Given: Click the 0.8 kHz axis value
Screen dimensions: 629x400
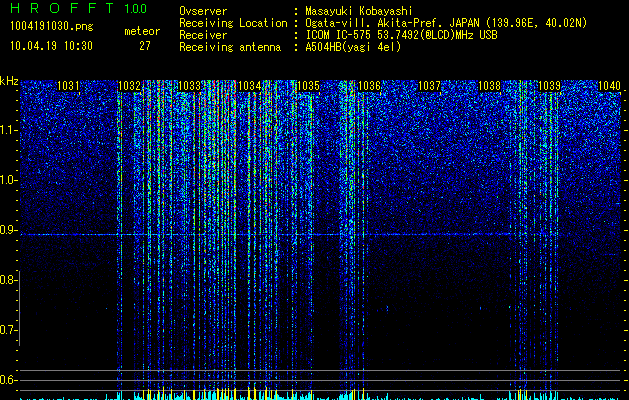Looking at the screenshot, I should (8, 280).
